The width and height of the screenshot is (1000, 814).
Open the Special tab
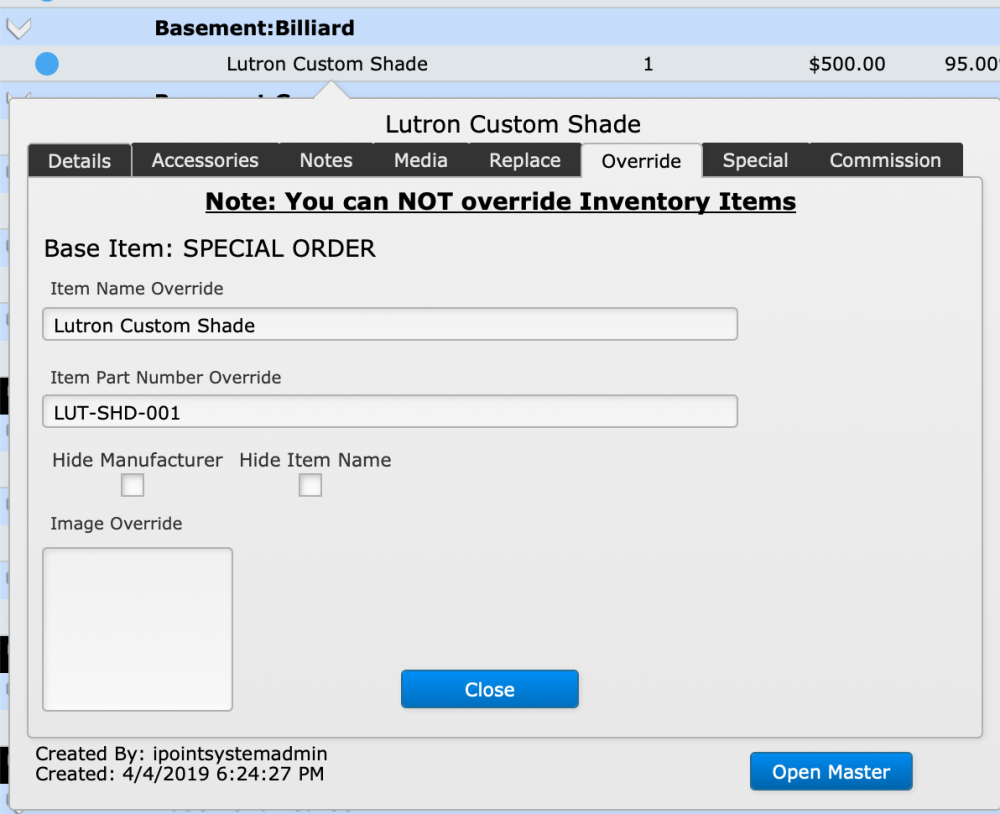pyautogui.click(x=755, y=160)
